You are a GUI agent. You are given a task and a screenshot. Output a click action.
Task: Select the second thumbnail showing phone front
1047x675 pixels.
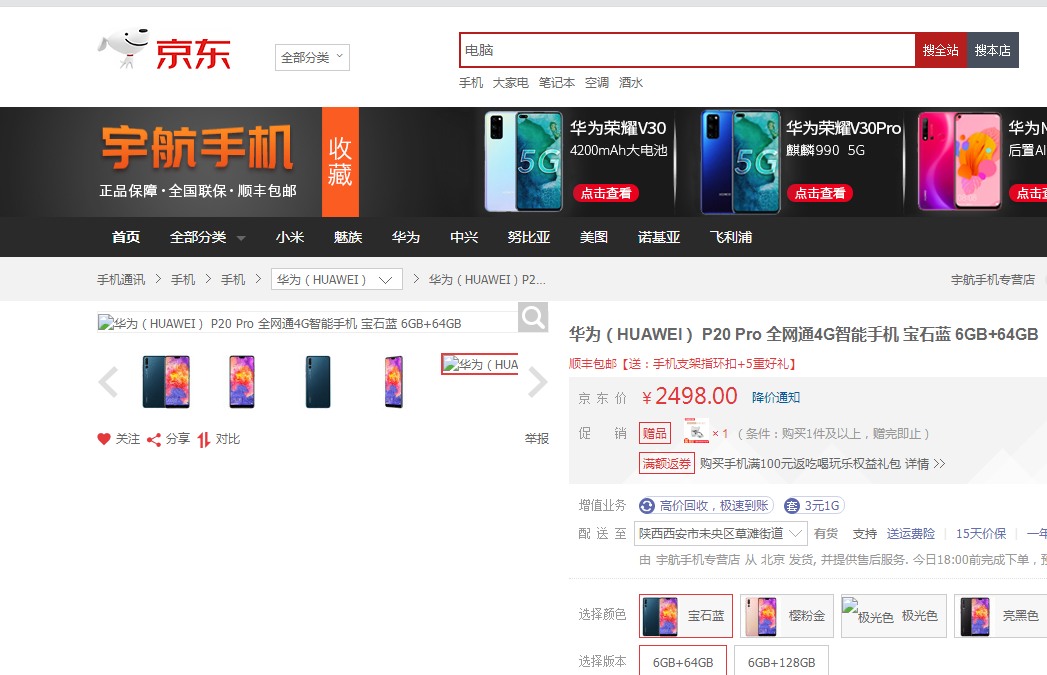pos(242,382)
